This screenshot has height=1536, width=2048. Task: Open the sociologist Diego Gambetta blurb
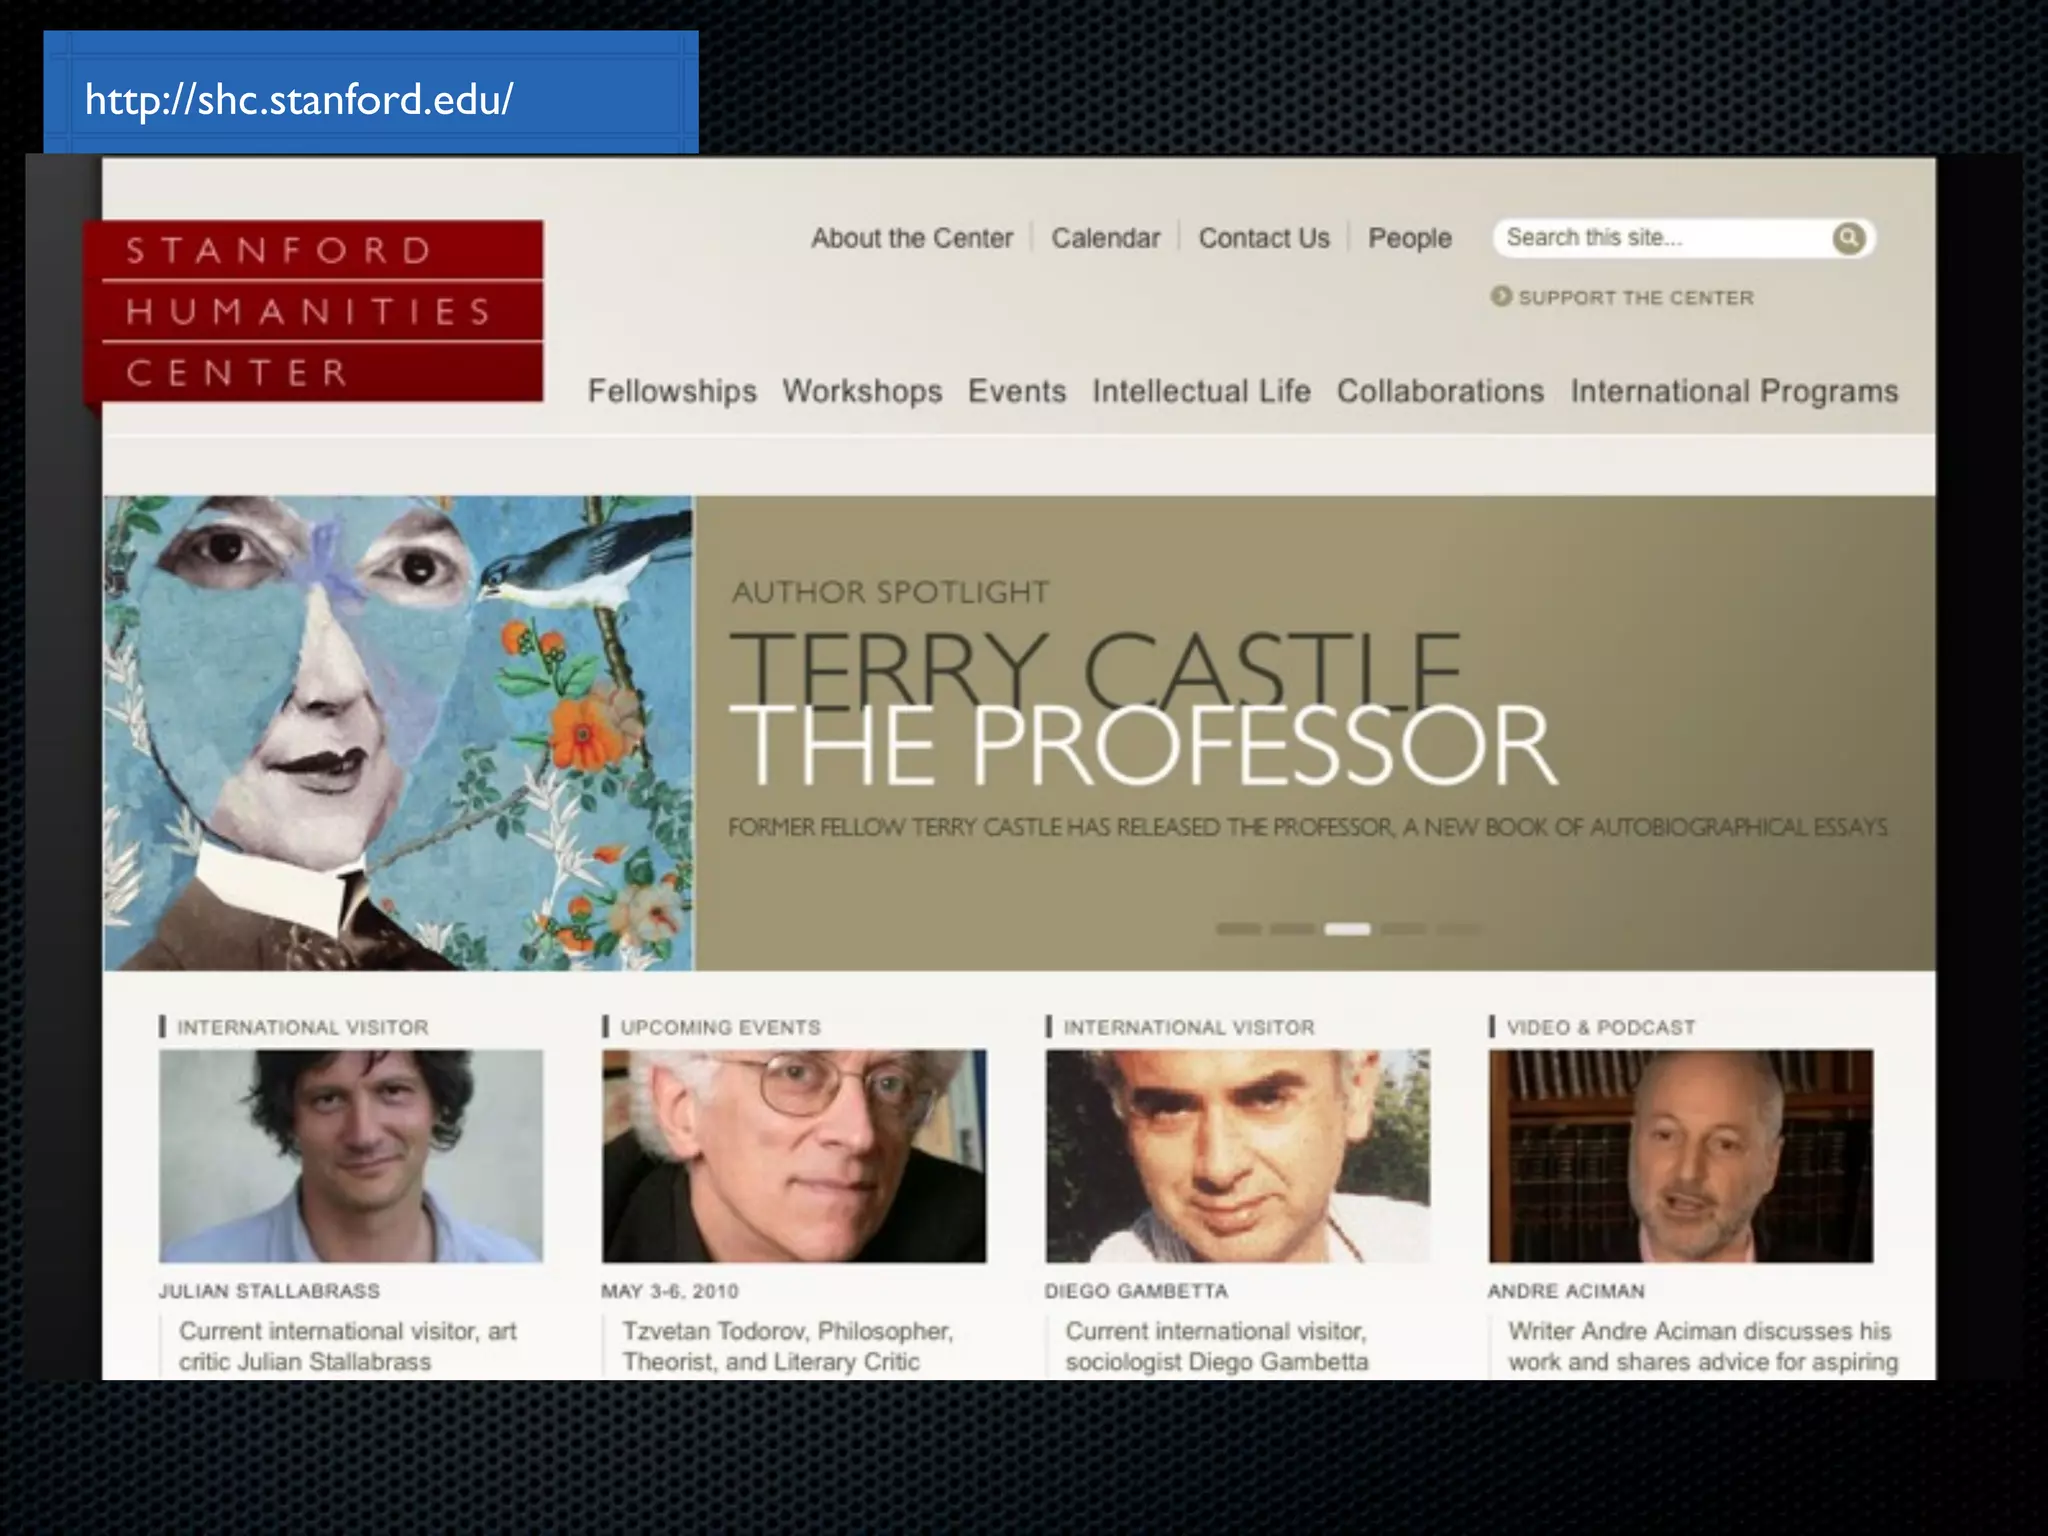click(x=1217, y=1346)
